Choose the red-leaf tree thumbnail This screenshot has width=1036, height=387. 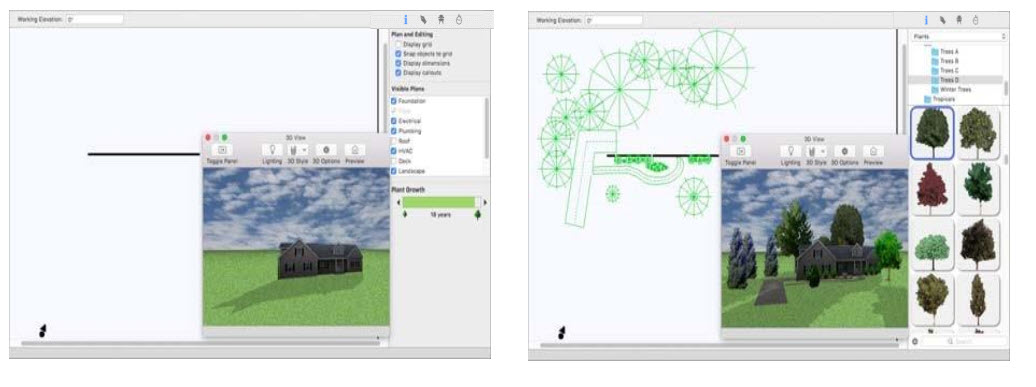point(932,189)
